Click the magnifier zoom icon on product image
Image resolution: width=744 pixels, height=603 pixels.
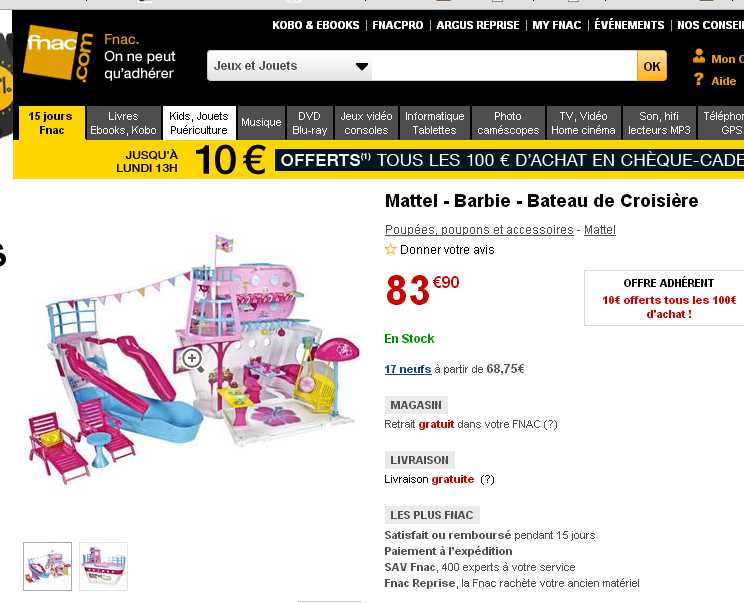tap(193, 358)
